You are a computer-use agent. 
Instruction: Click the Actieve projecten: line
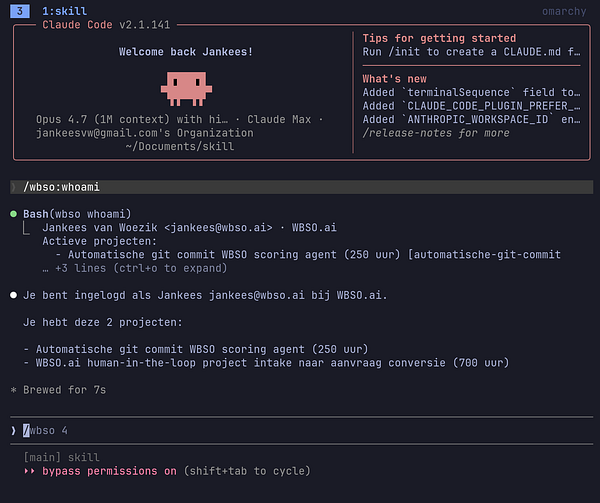point(99,241)
